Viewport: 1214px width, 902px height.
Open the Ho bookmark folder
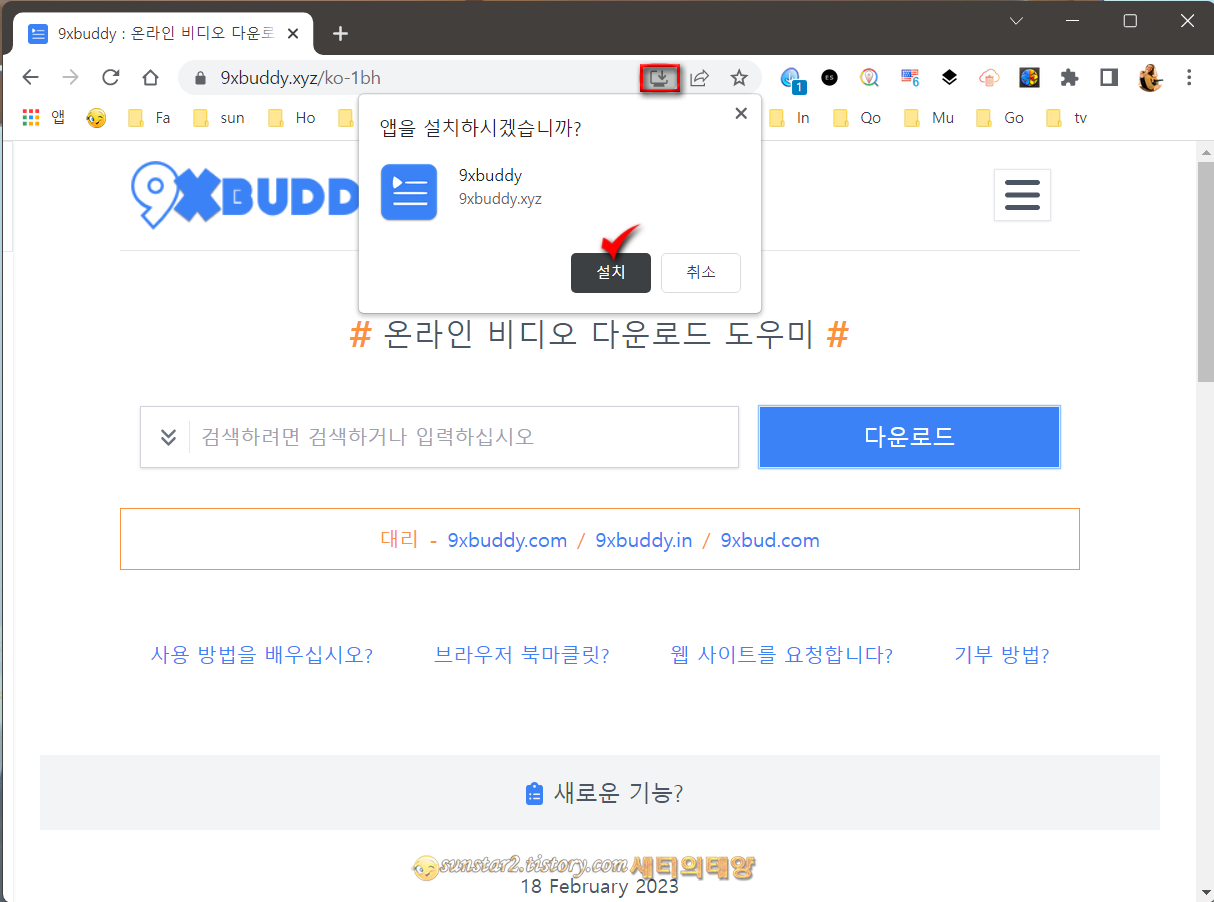coord(293,118)
